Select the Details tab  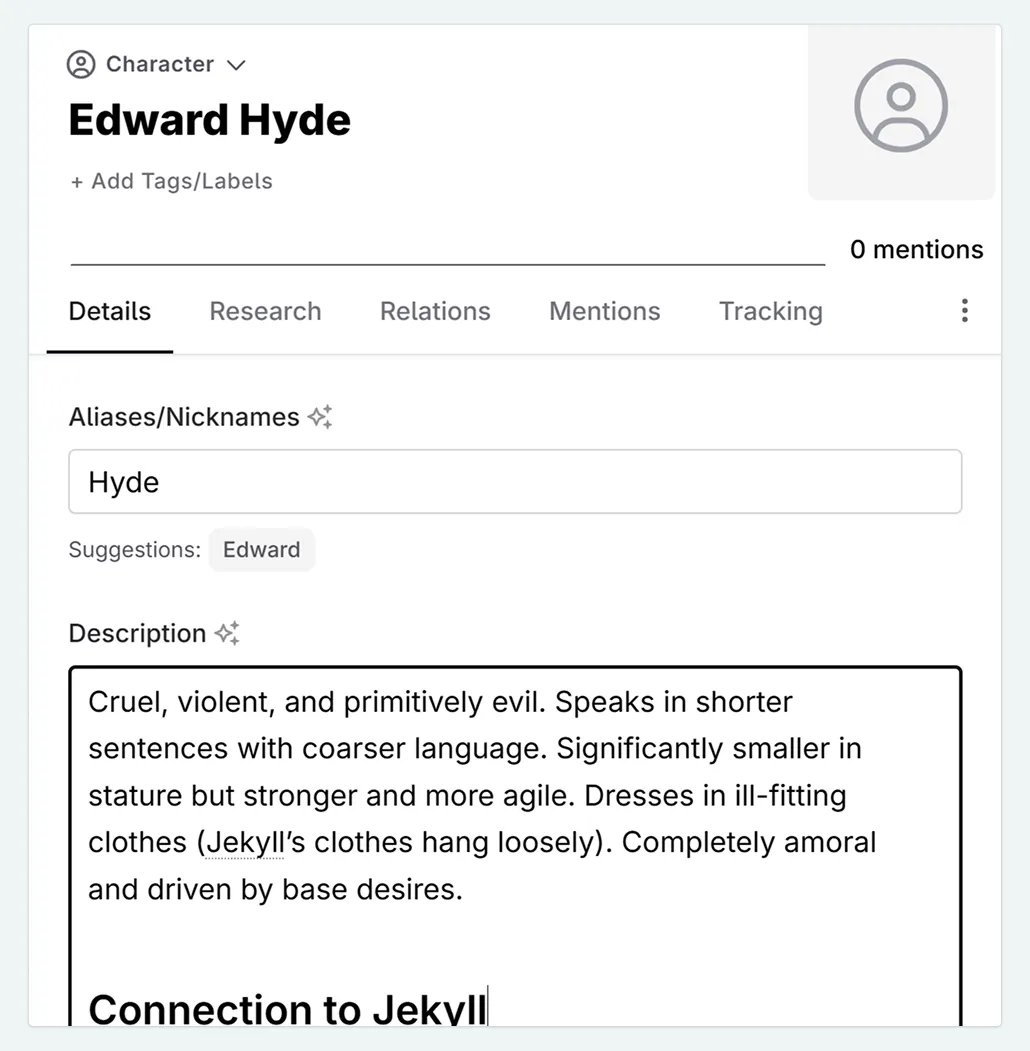109,311
